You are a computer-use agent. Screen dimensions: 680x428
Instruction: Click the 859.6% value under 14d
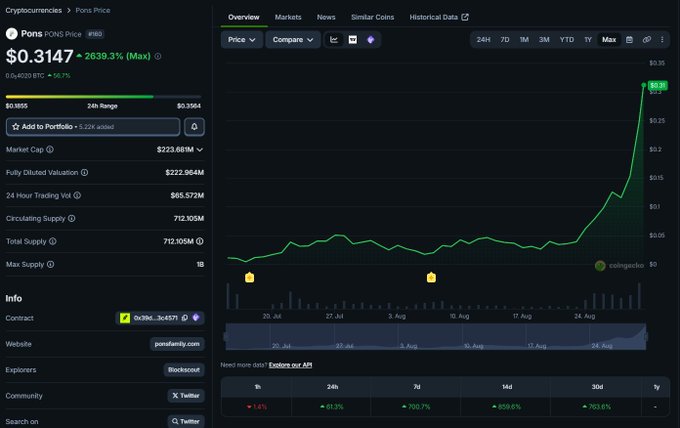coord(507,407)
